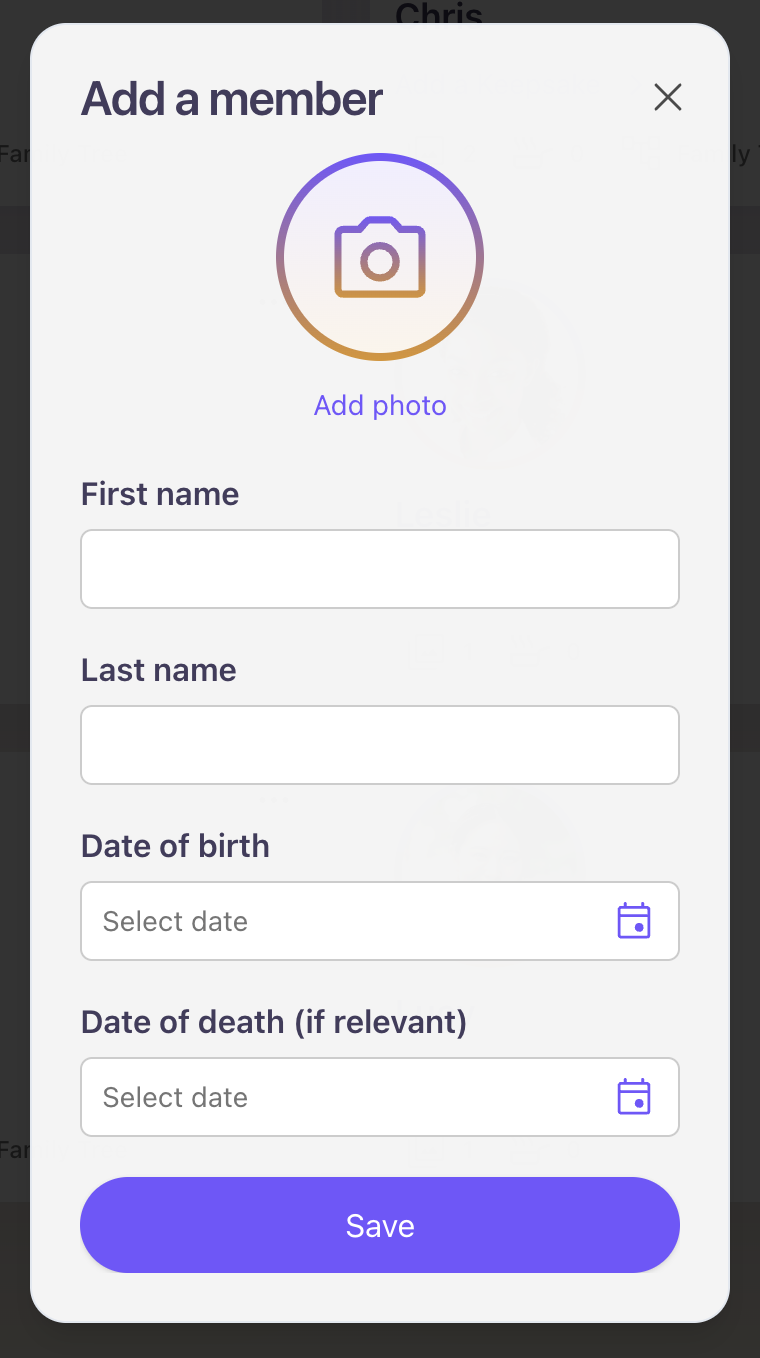
Task: Open the Date of birth calendar picker icon
Action: (634, 921)
